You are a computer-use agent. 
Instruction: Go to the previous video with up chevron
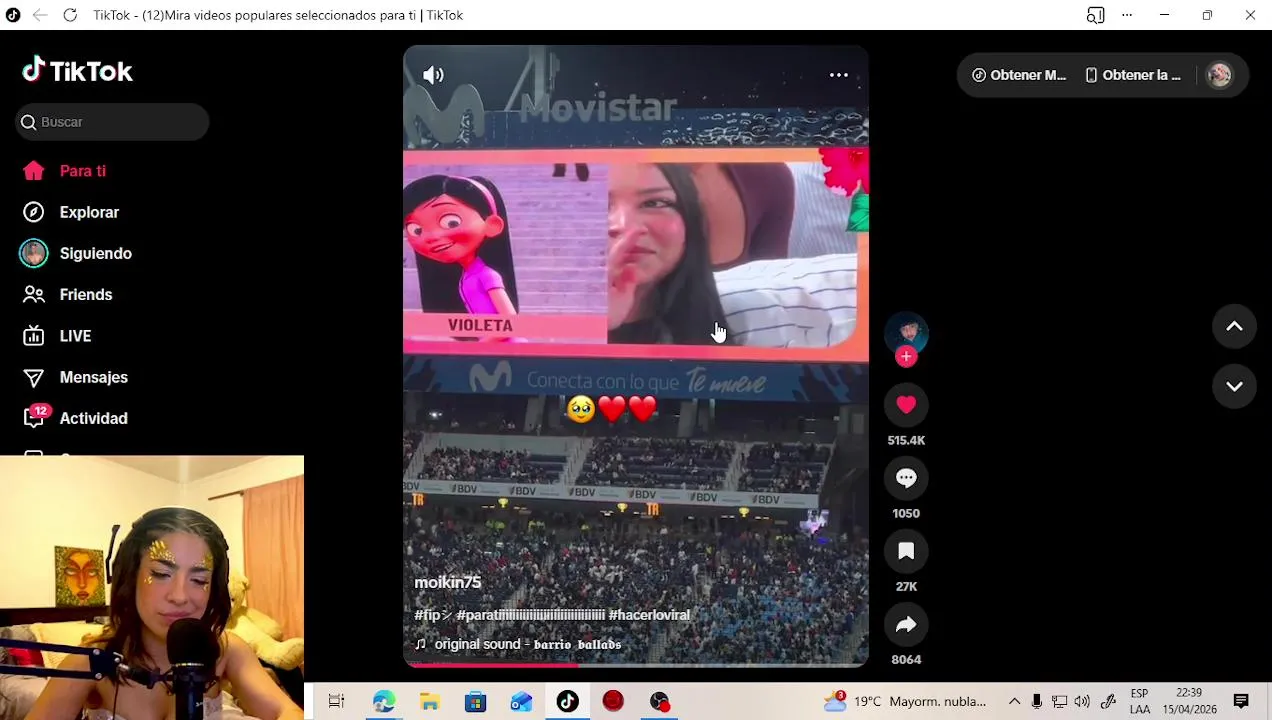coord(1234,326)
